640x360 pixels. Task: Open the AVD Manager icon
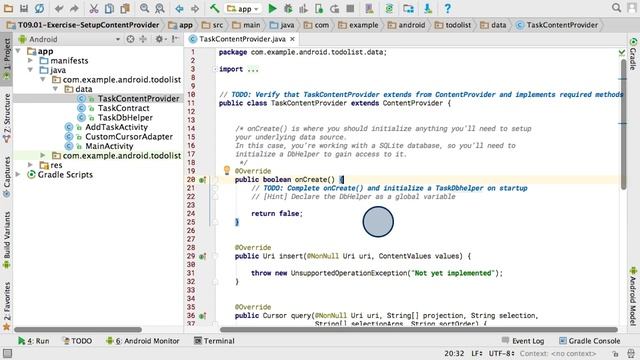click(x=369, y=8)
